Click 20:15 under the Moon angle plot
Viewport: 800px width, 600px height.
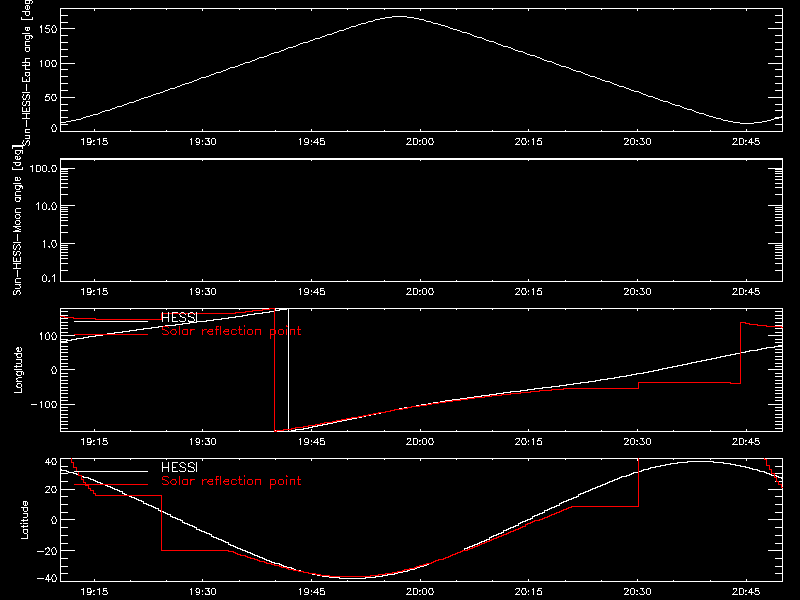click(x=529, y=292)
